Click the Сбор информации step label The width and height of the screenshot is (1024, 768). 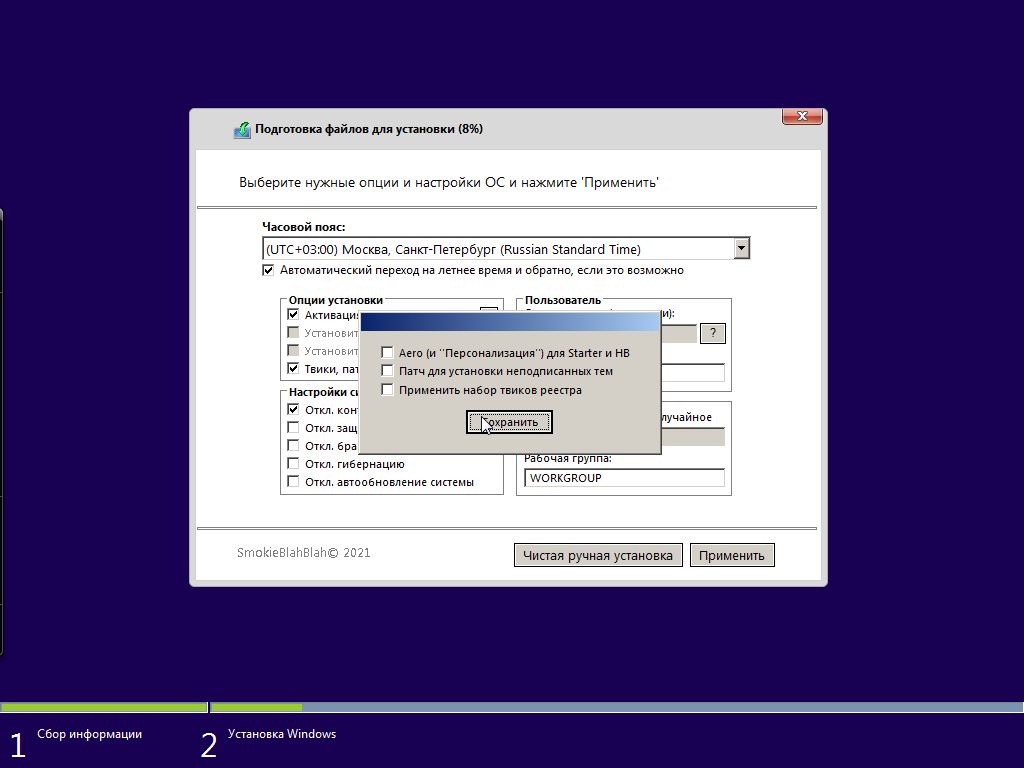click(89, 734)
